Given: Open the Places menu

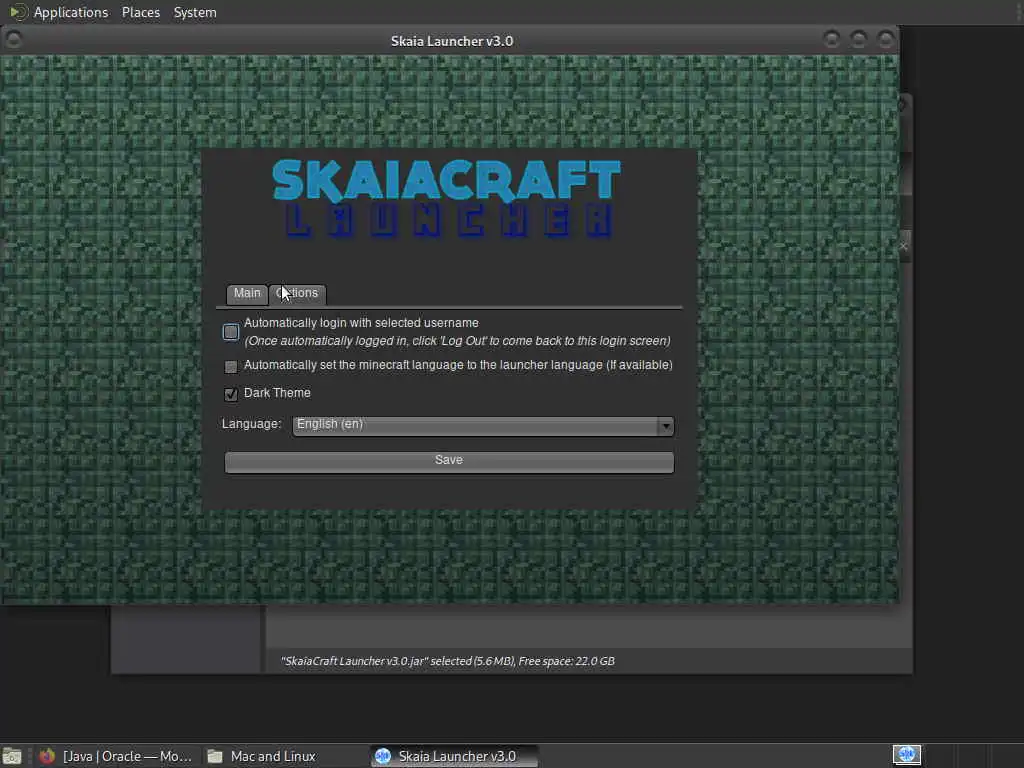Looking at the screenshot, I should pos(141,12).
